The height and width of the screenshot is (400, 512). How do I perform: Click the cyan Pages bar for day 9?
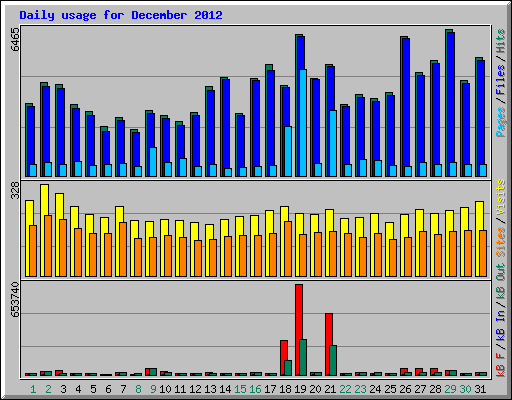(x=153, y=162)
